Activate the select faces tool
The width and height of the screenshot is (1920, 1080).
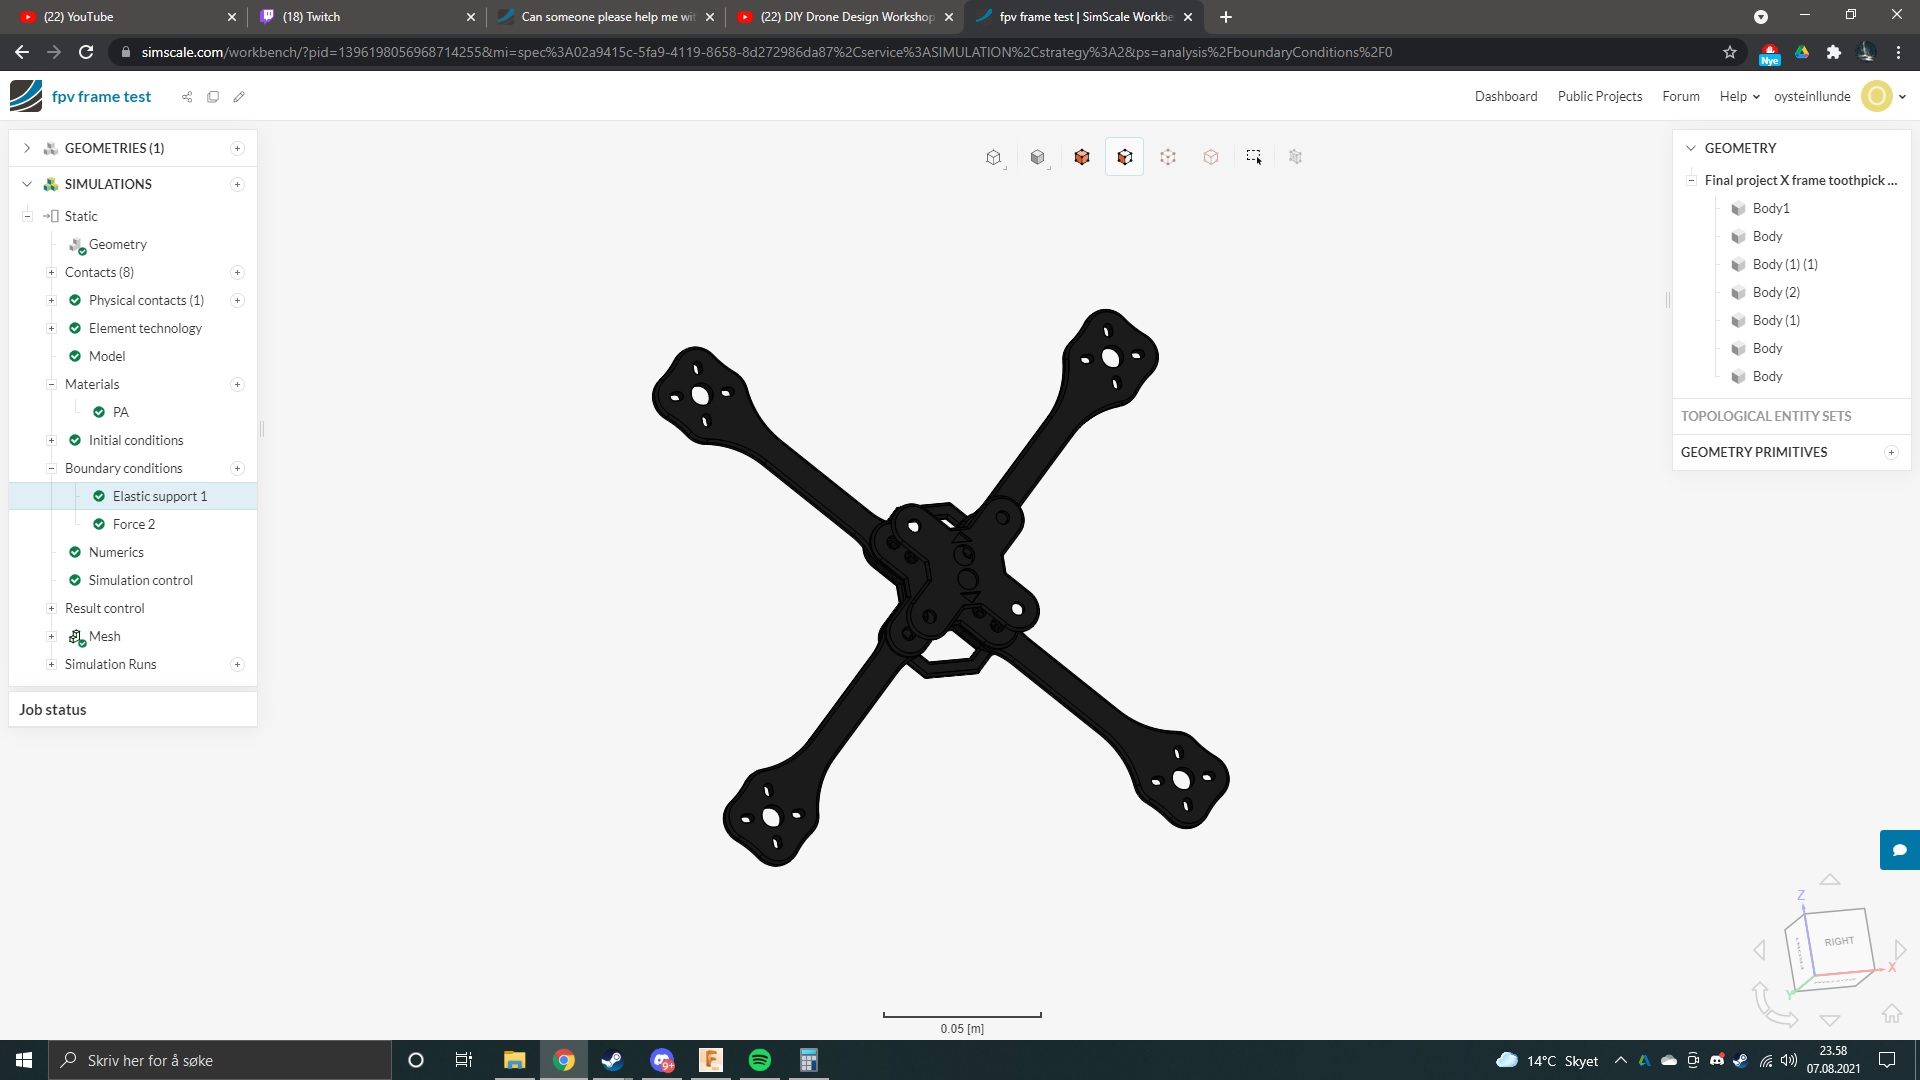coord(1125,157)
